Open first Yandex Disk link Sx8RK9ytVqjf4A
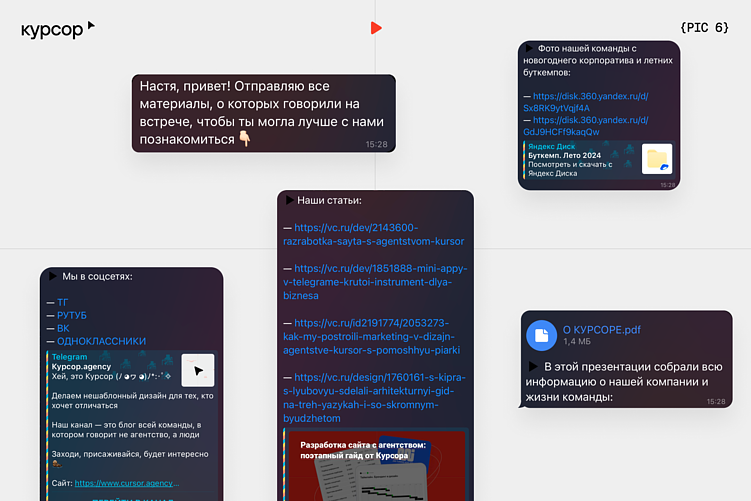Screen dimensions: 751x501 pos(586,102)
